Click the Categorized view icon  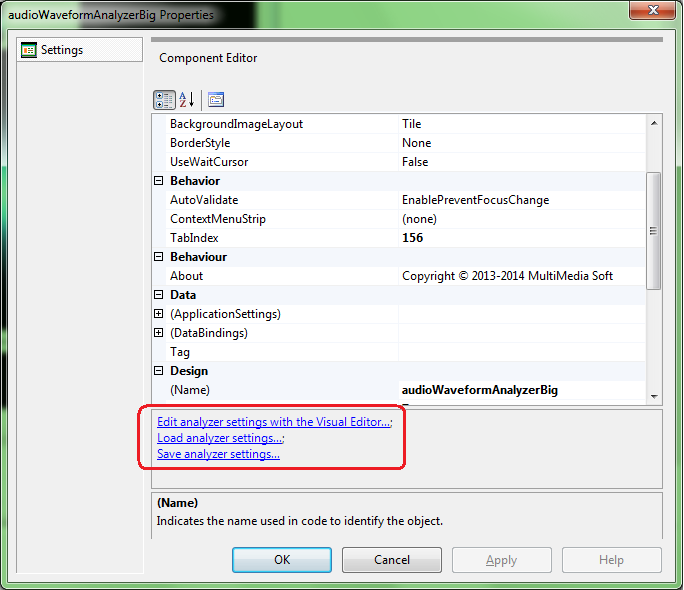tap(164, 100)
